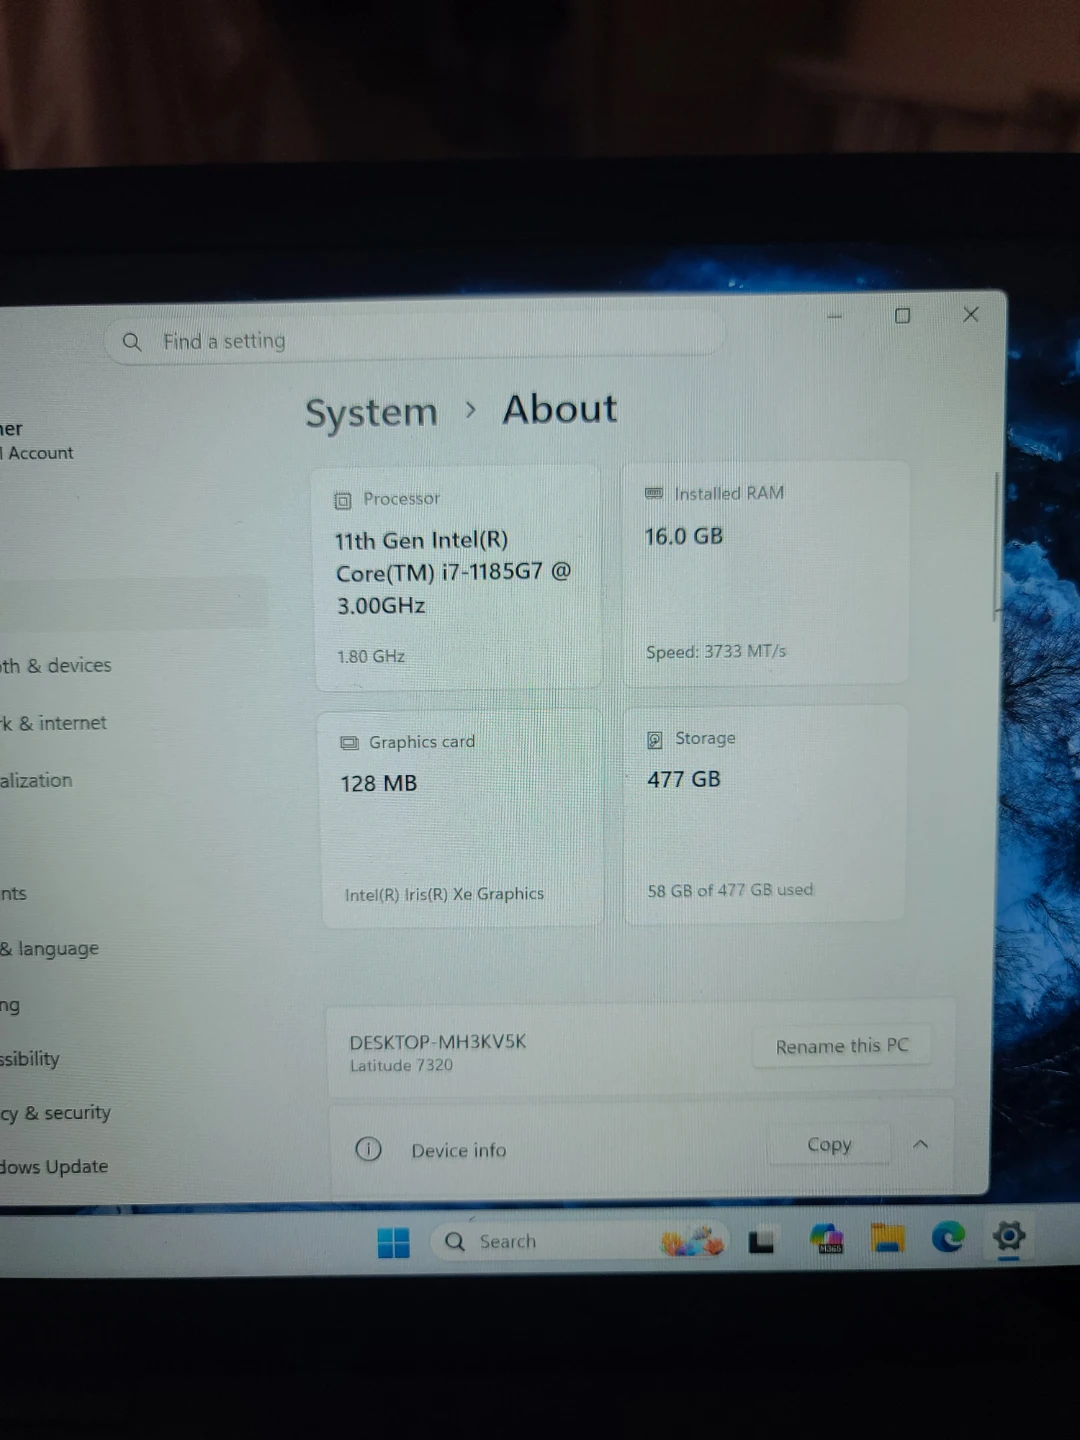The width and height of the screenshot is (1080, 1440).
Task: Open Gaming in the sidebar
Action: point(10,1005)
